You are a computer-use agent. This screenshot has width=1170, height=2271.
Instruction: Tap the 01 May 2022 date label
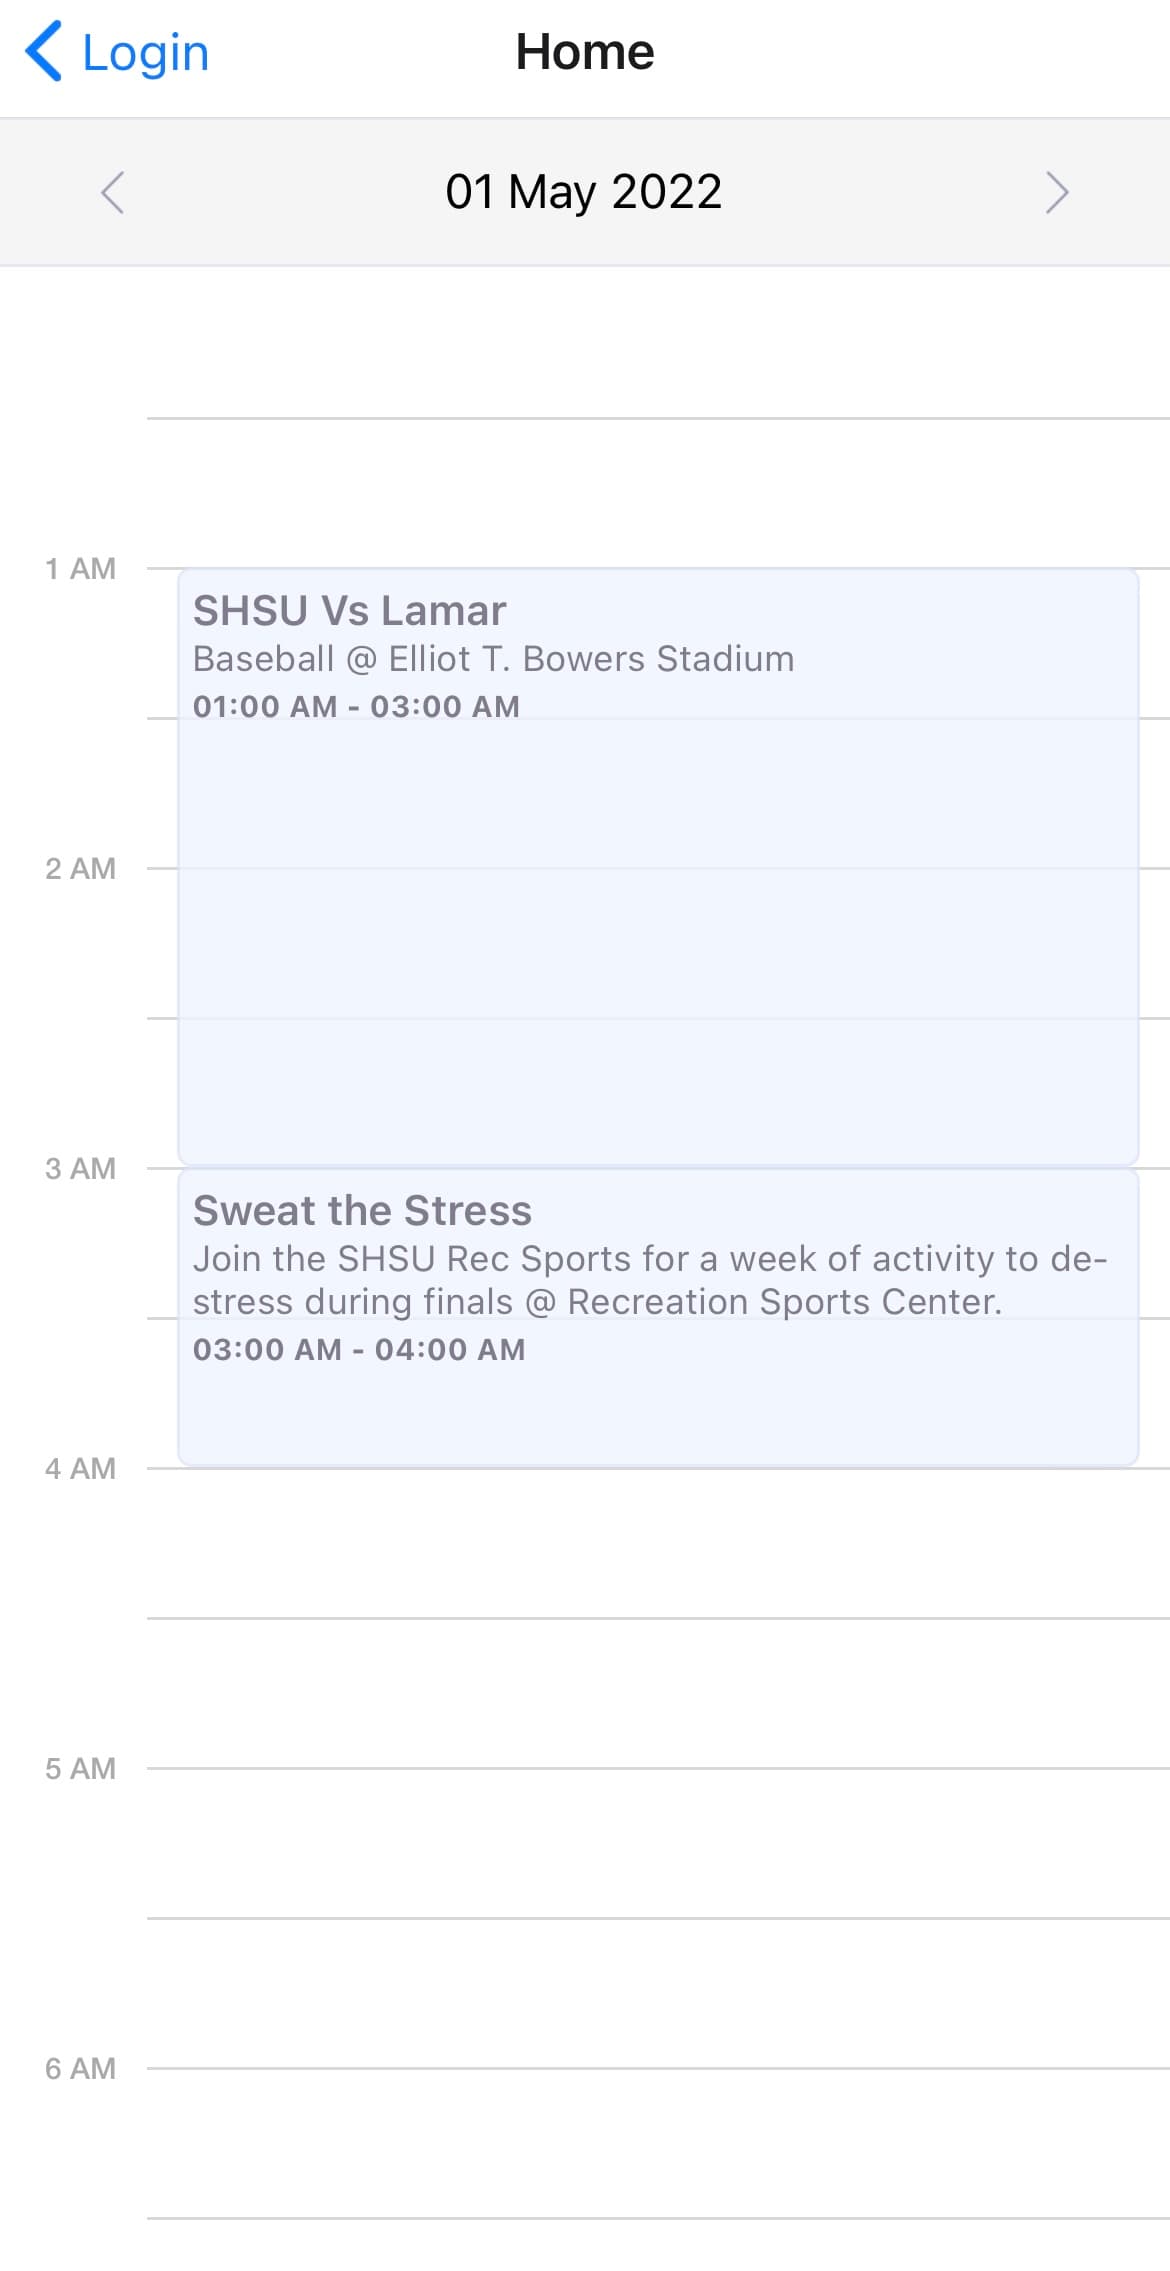584,192
